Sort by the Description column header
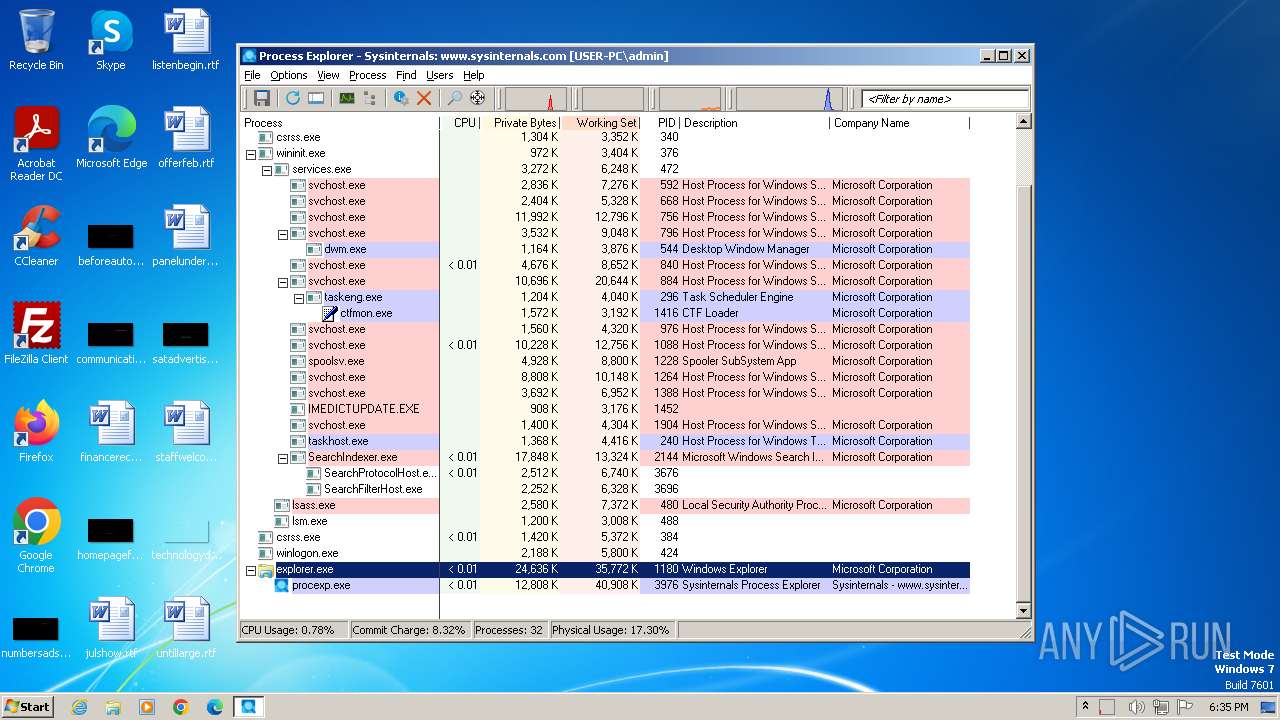1280x720 pixels. pos(755,123)
